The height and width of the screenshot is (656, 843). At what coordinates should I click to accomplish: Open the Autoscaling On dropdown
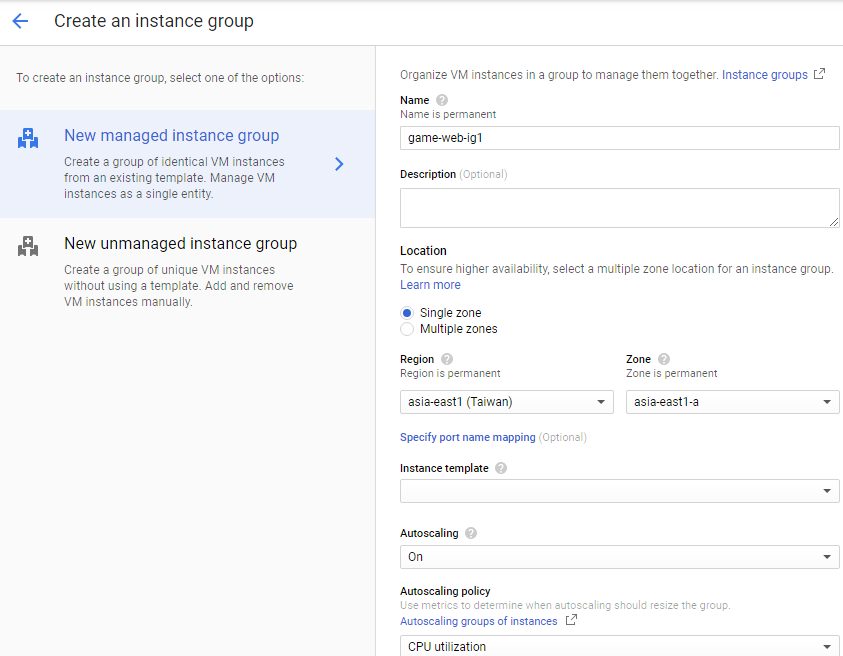(x=619, y=557)
